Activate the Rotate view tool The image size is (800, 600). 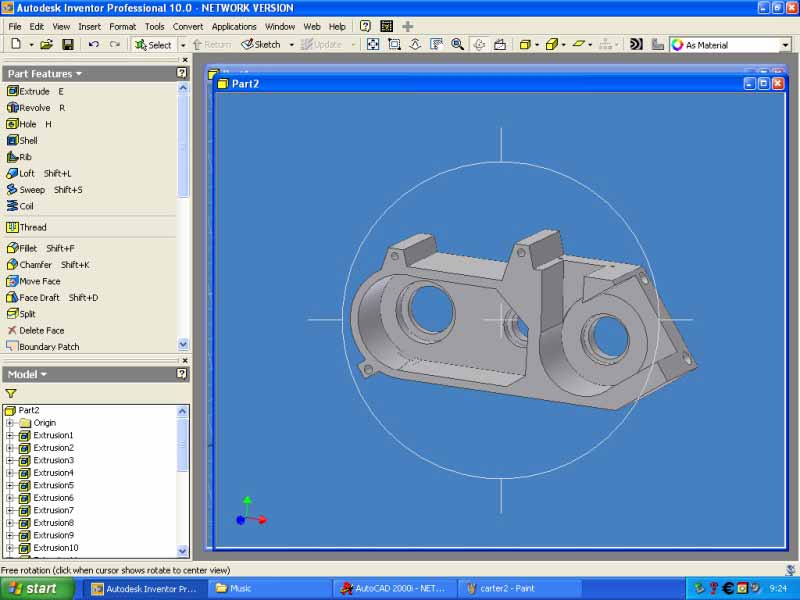click(x=479, y=44)
